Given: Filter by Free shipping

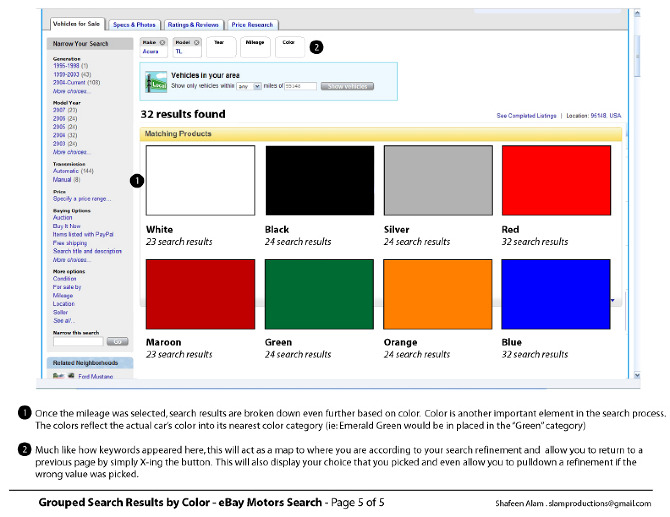Looking at the screenshot, I should click(x=70, y=243).
